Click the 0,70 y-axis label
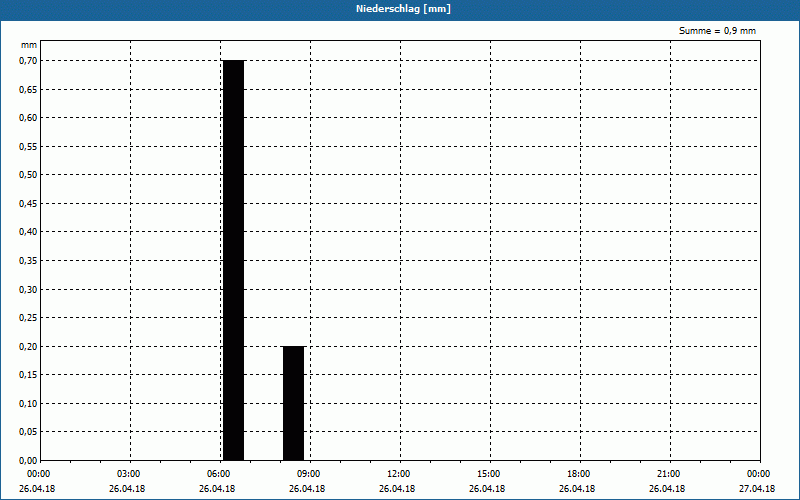Viewport: 800px width, 500px height. [28, 61]
